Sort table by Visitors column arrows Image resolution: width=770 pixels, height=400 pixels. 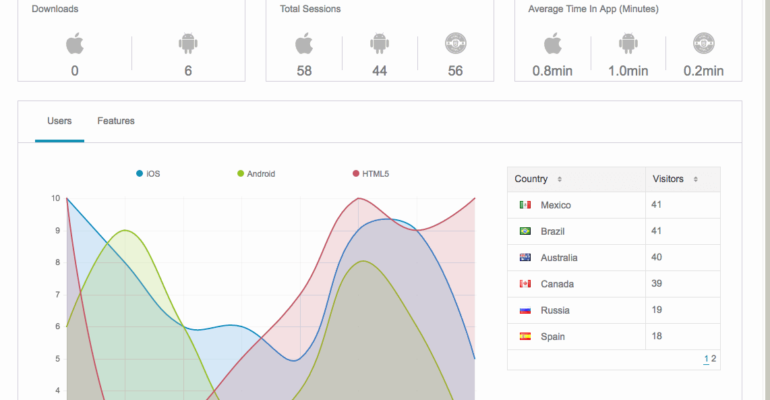pyautogui.click(x=695, y=179)
